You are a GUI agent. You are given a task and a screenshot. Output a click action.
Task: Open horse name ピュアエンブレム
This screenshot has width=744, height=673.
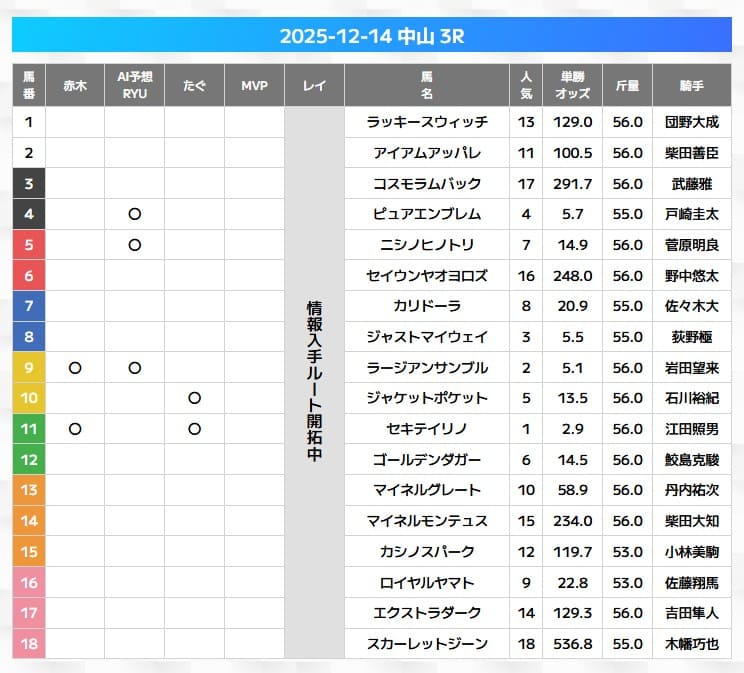point(426,214)
